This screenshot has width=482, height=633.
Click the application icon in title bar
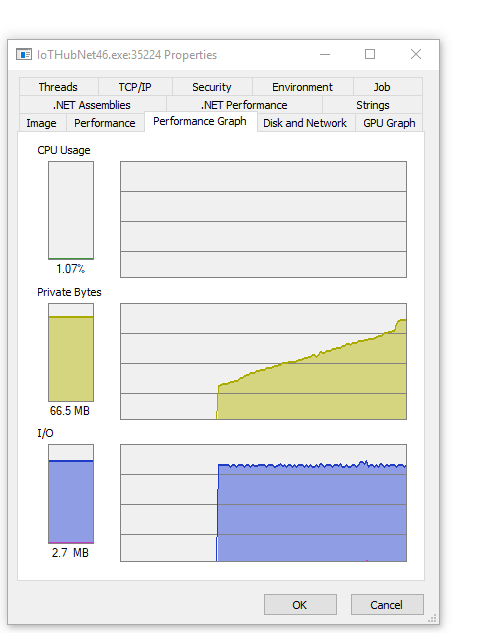pyautogui.click(x=24, y=54)
